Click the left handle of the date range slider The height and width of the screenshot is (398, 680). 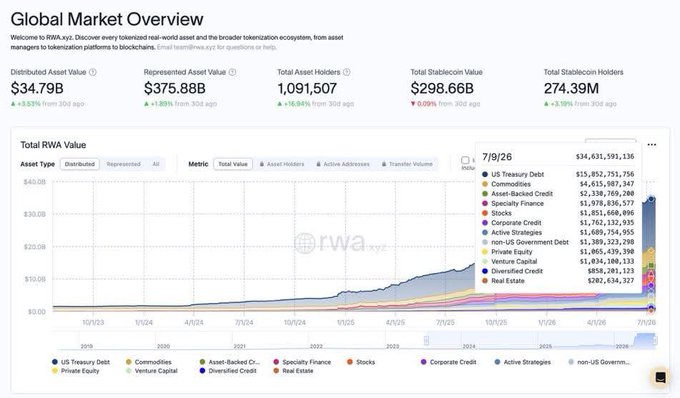click(x=426, y=341)
